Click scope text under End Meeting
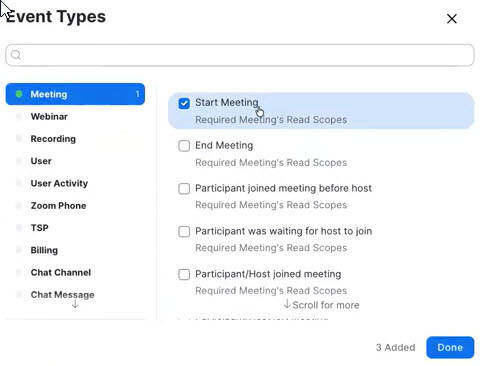 pos(271,163)
